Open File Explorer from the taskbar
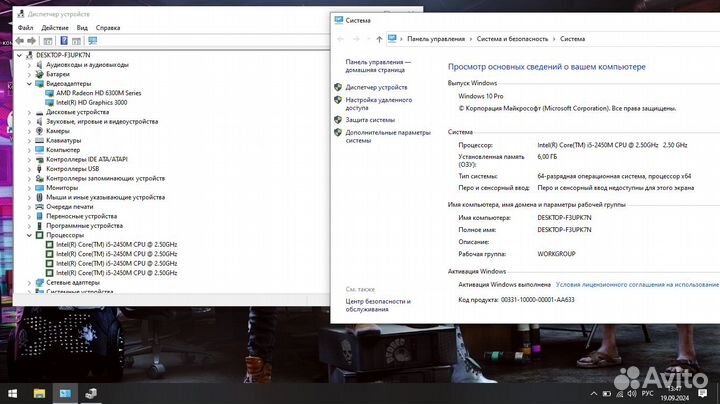This screenshot has width=720, height=404. [x=39, y=393]
